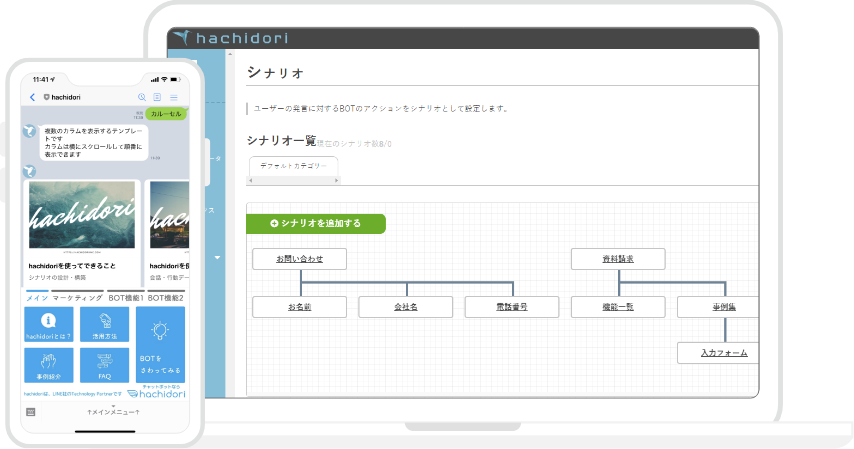Image resolution: width=854 pixels, height=449 pixels.
Task: Tap the keyboard icon at the phone's bottom left
Action: (x=31, y=412)
